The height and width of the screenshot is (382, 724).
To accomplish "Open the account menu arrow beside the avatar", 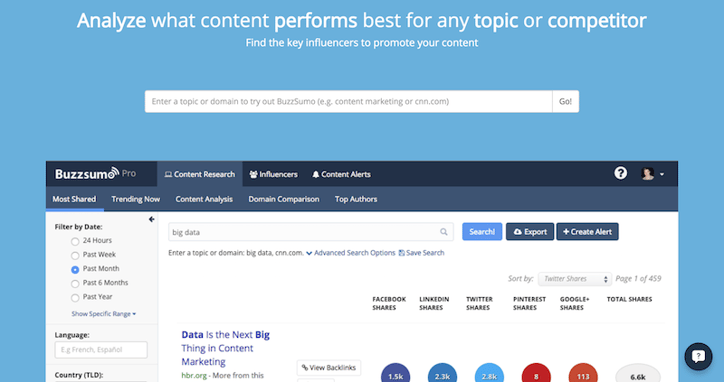I will (662, 174).
